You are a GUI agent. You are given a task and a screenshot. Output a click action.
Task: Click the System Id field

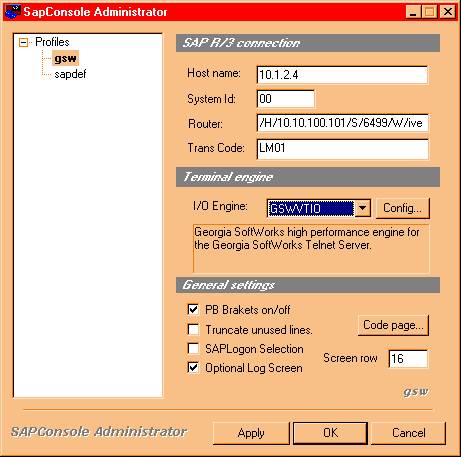pos(286,99)
